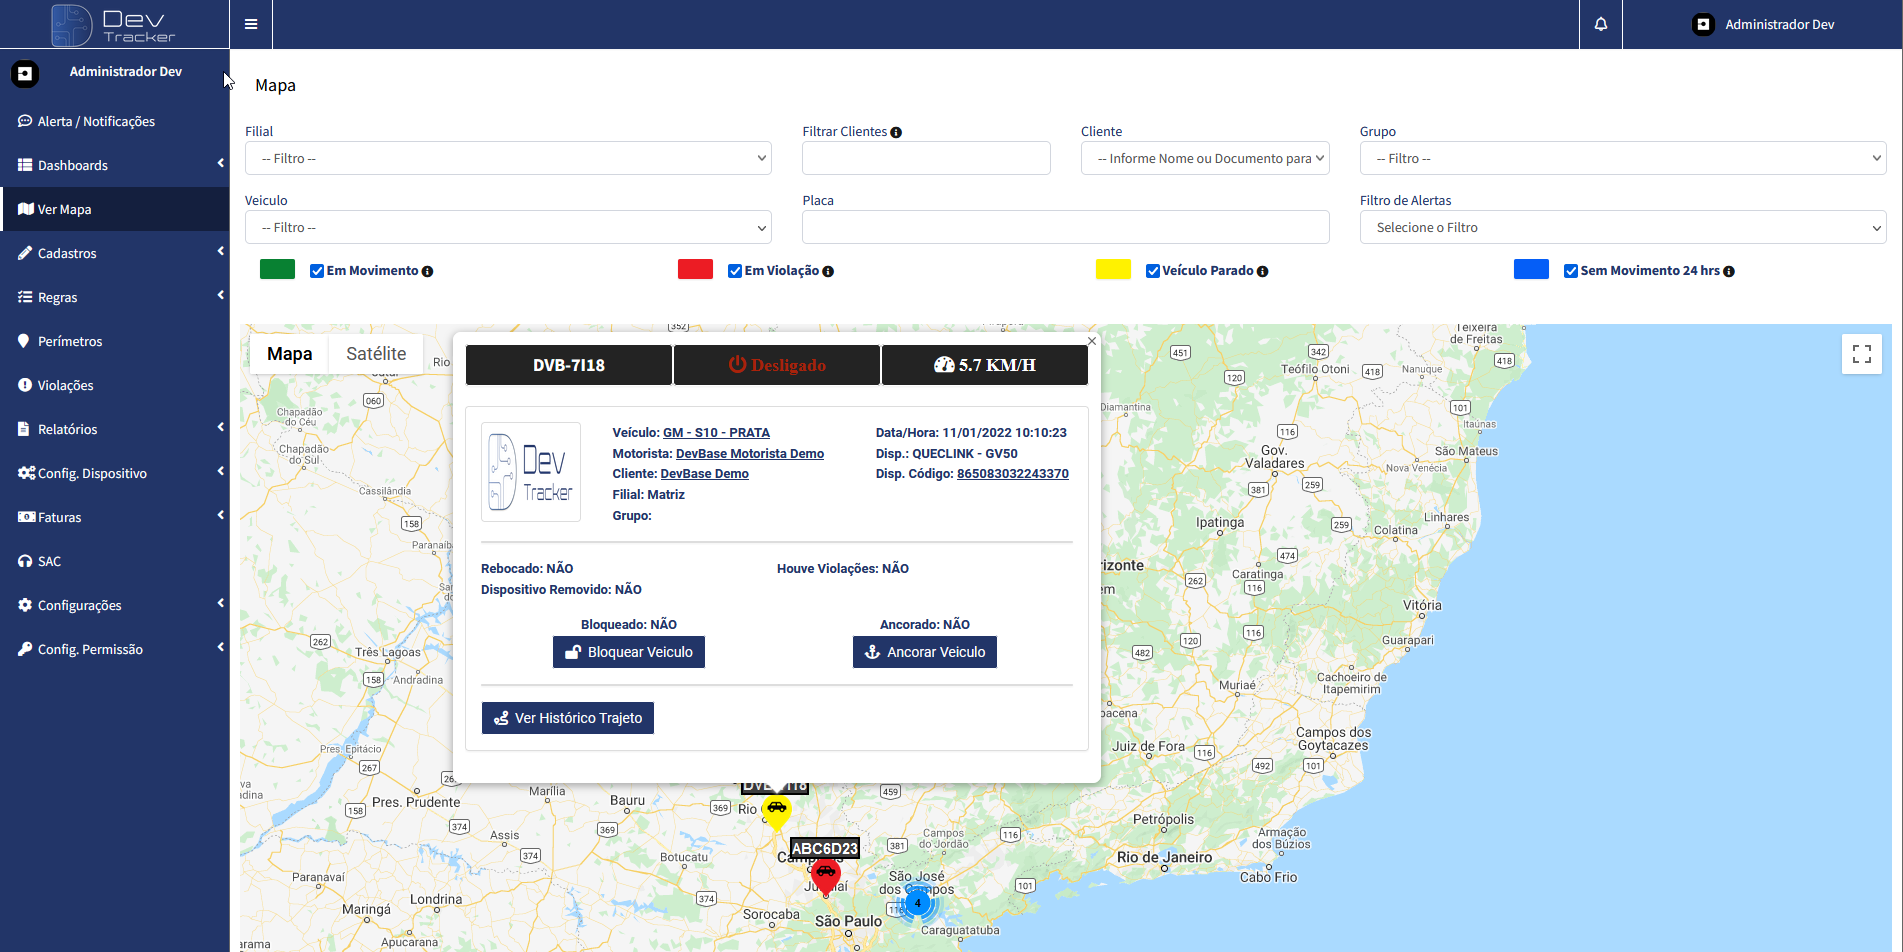The image size is (1903, 952).
Task: Open the Filtro de Alertas selector
Action: pyautogui.click(x=1622, y=227)
